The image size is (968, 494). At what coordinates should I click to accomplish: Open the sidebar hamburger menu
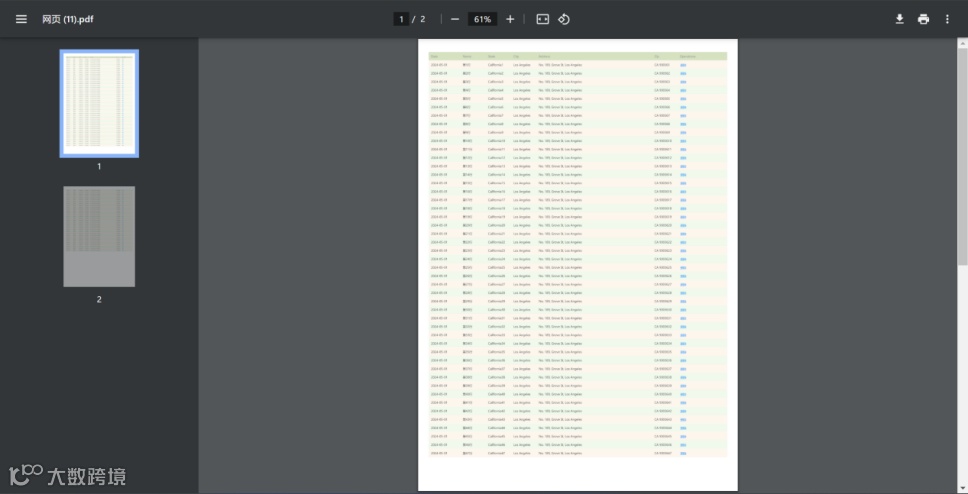22,19
